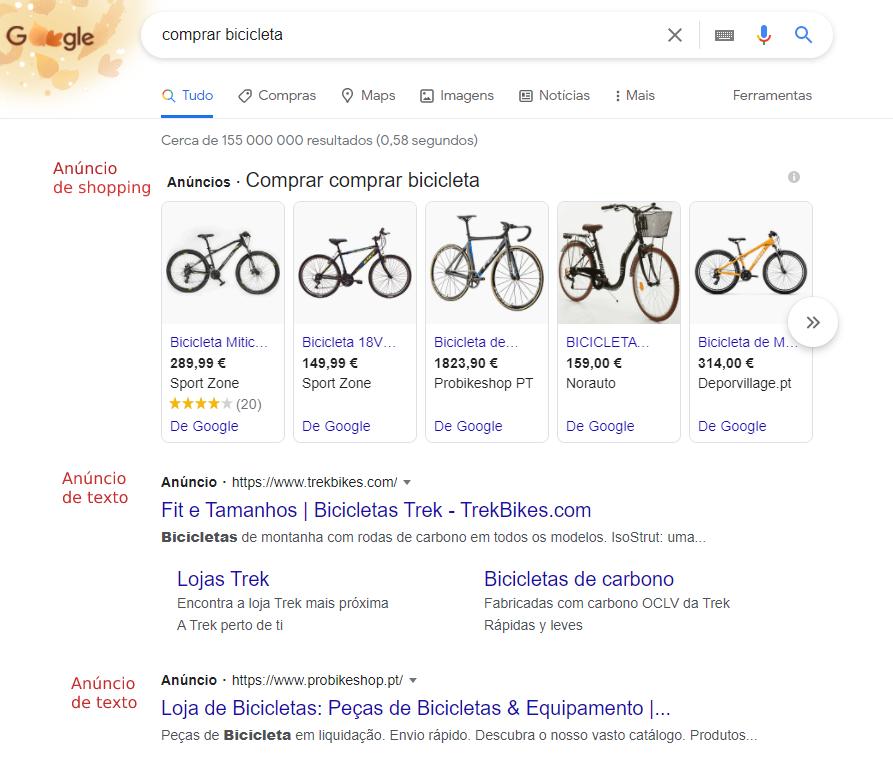Expand the probikeshop.pt ad dropdown arrow
893x760 pixels.
[x=413, y=680]
